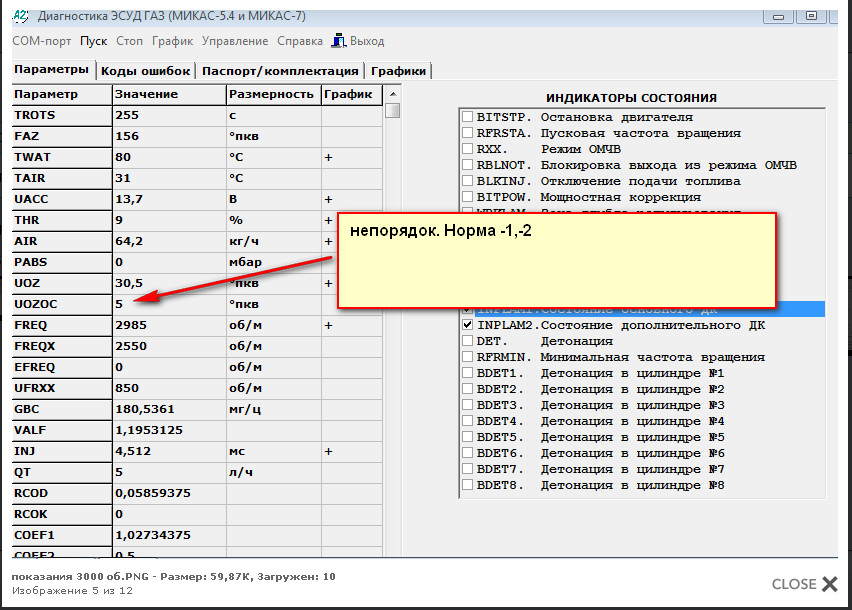852x610 pixels.
Task: Click the exit door icon beside Выход
Action: click(x=339, y=41)
